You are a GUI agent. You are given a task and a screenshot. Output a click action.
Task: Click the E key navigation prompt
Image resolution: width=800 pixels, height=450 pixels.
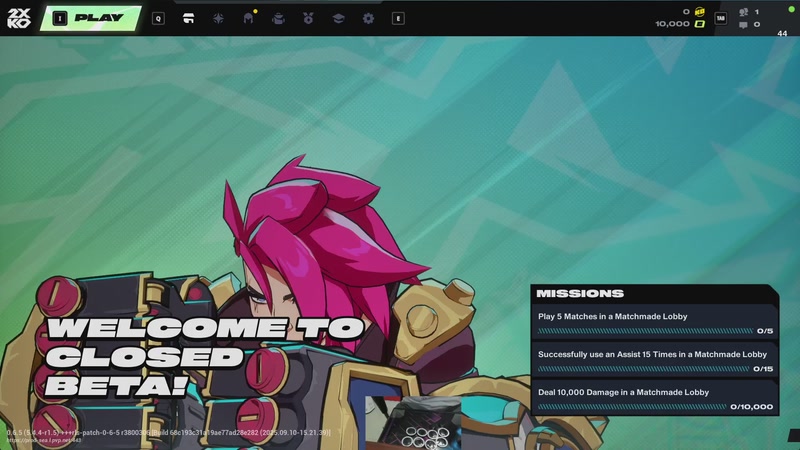pyautogui.click(x=398, y=18)
